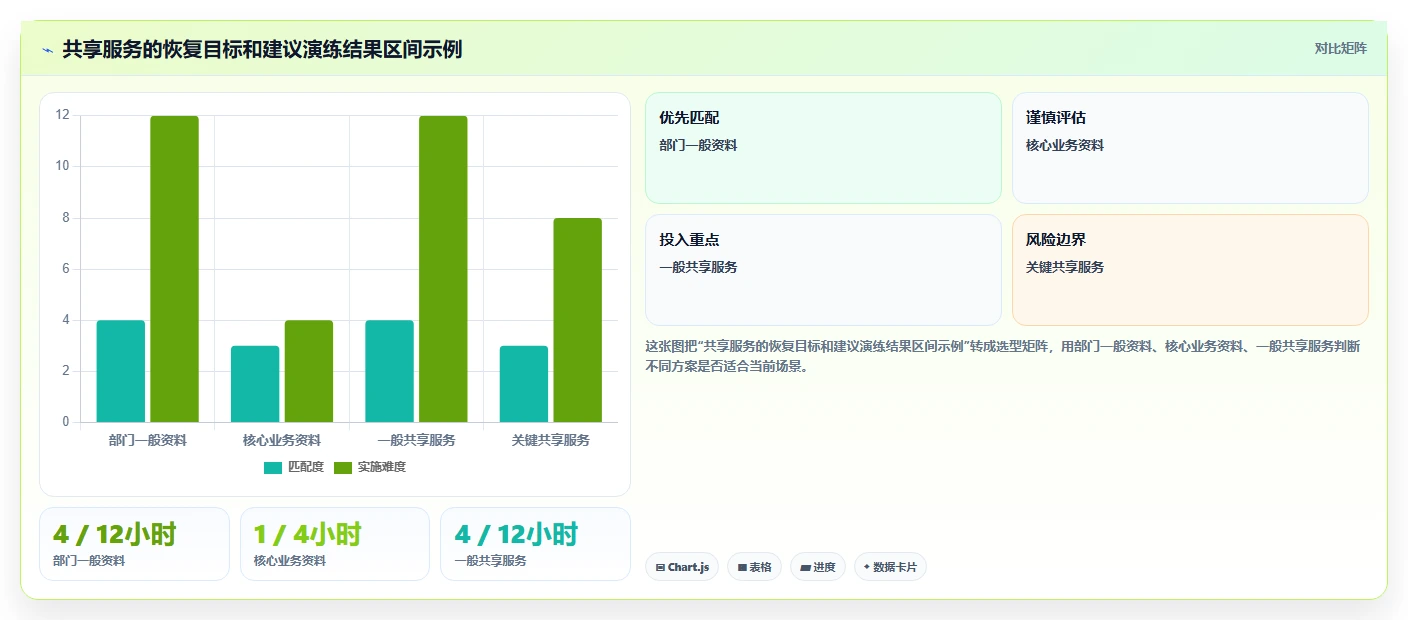Click the 一般共享服务 text in 投入重点 card

click(x=698, y=267)
